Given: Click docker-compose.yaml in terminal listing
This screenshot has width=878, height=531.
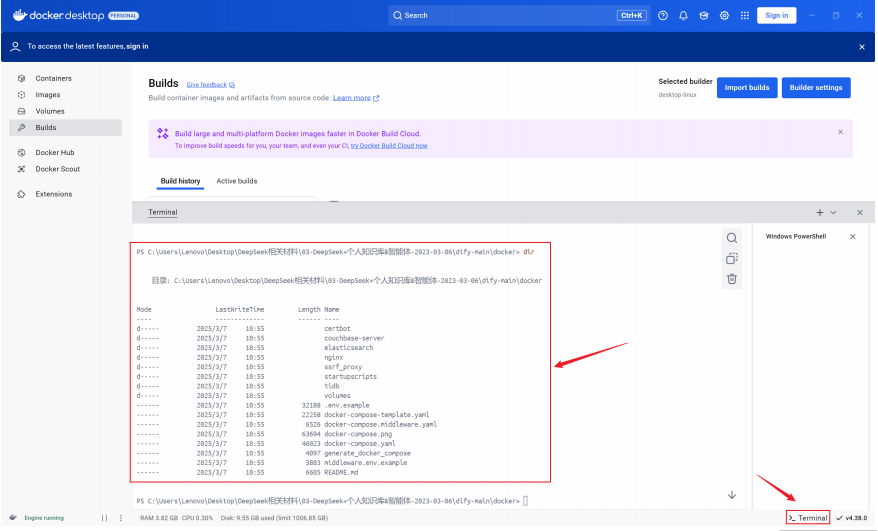Looking at the screenshot, I should point(359,444).
